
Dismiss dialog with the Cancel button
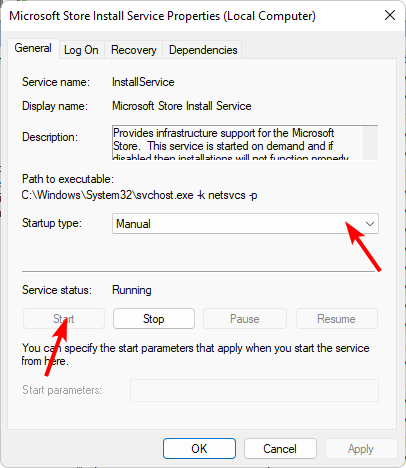click(x=280, y=449)
